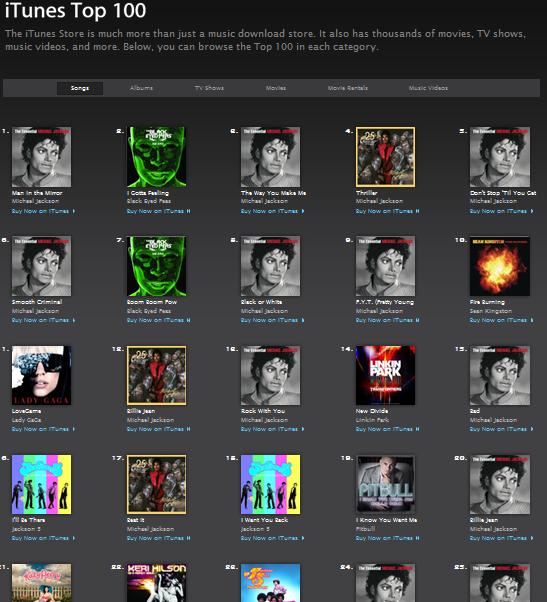The image size is (547, 602).
Task: Click Buy Now on iTunes under New Divide
Action: (x=387, y=429)
